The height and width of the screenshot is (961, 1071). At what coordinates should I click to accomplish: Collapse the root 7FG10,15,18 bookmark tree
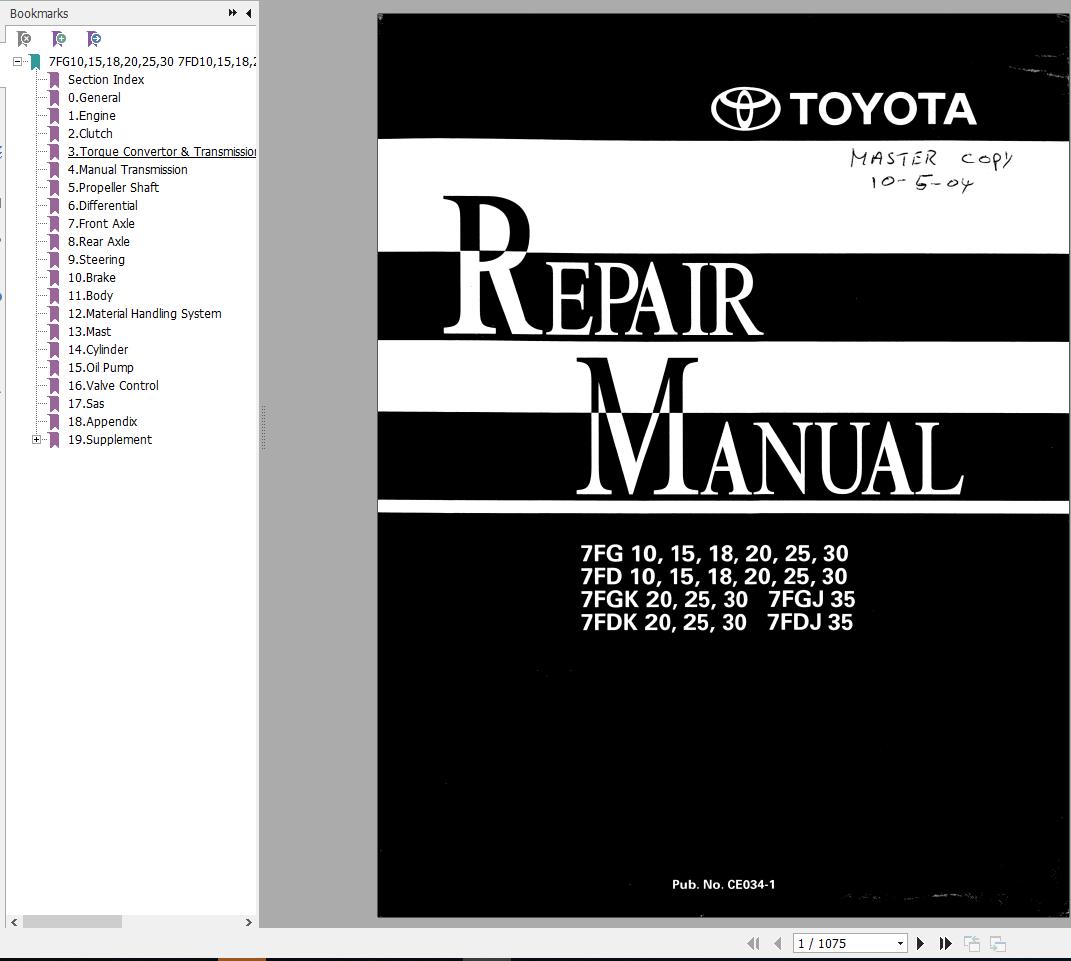17,61
